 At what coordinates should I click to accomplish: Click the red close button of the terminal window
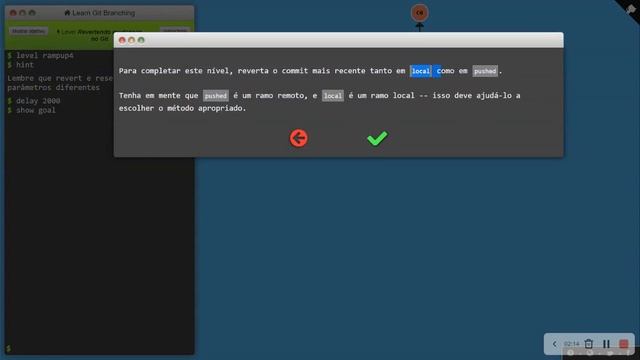(x=13, y=13)
